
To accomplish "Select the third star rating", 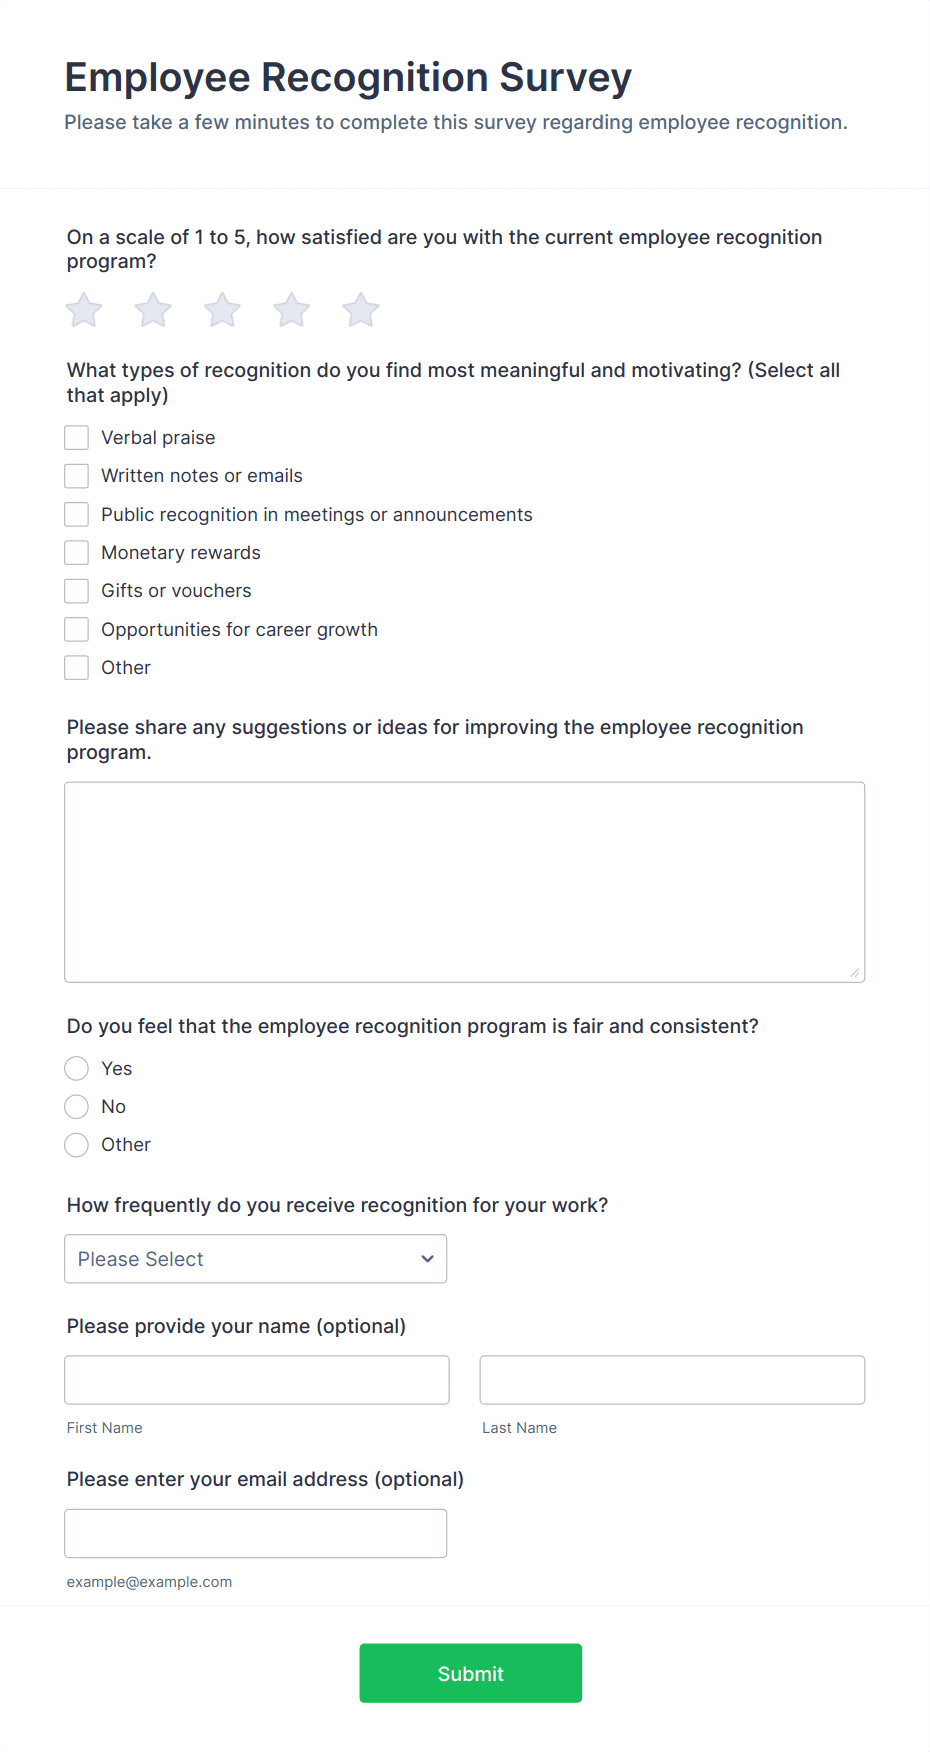I will coord(222,310).
